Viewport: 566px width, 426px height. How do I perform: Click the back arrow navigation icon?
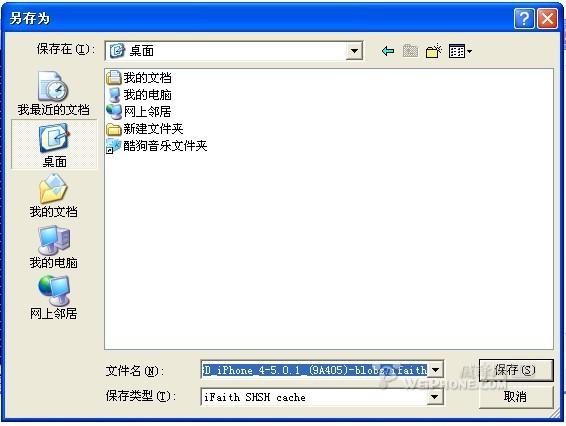click(x=388, y=51)
